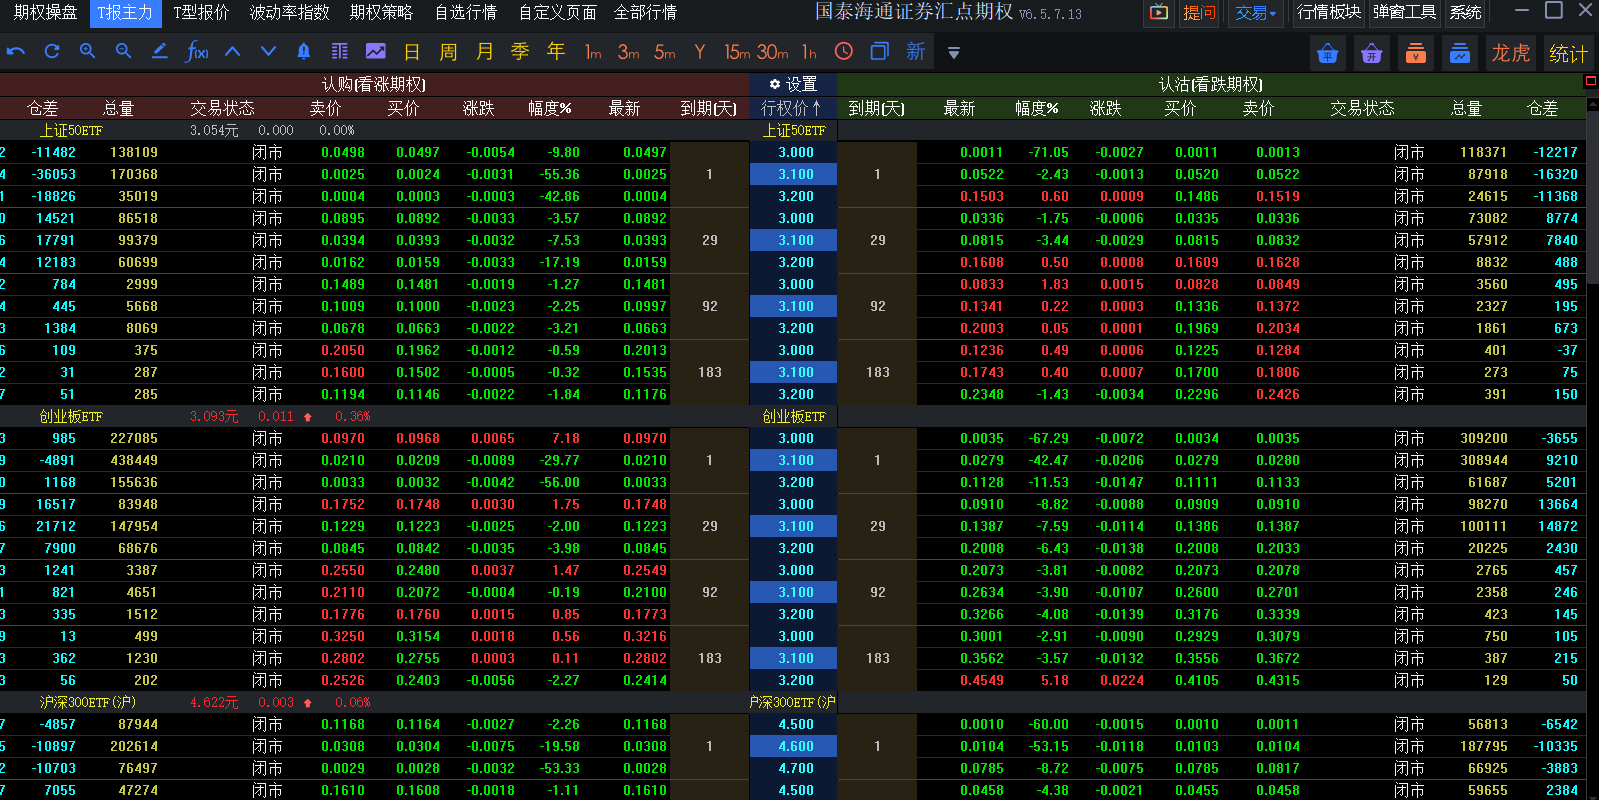Open the f(x) formula tool
1599x800 pixels.
pyautogui.click(x=196, y=51)
